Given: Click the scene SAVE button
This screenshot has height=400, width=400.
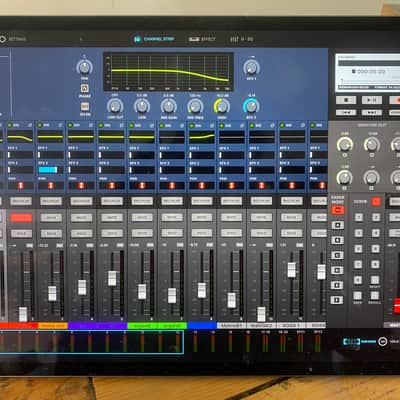Looking at the screenshot, I should 358,295.
